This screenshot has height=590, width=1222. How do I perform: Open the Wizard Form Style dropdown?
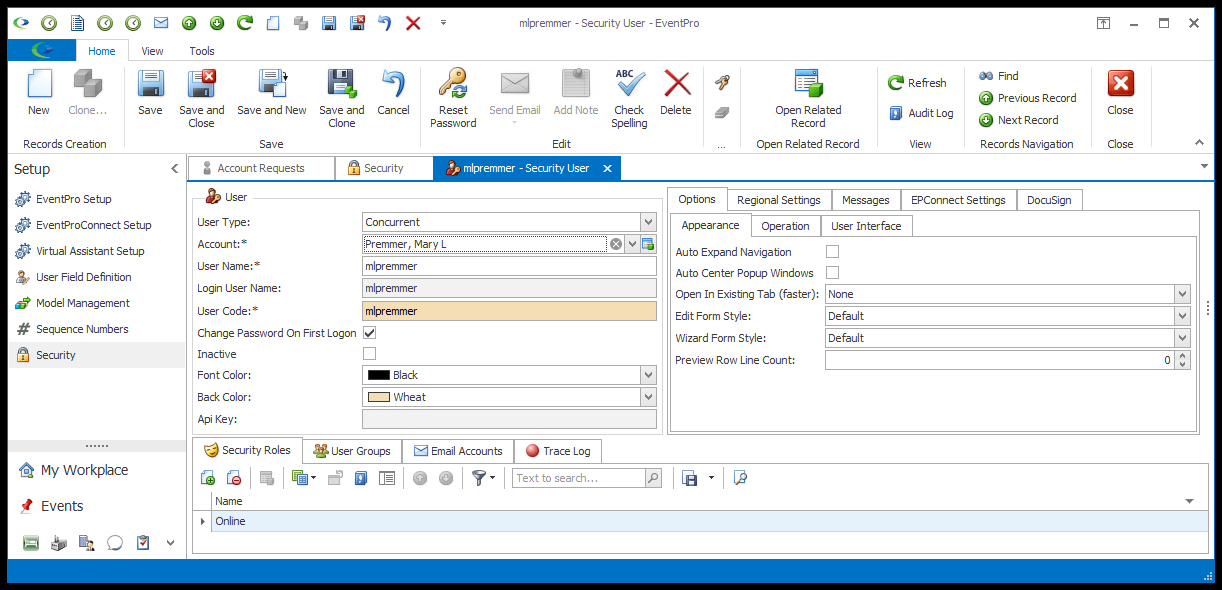[1183, 338]
